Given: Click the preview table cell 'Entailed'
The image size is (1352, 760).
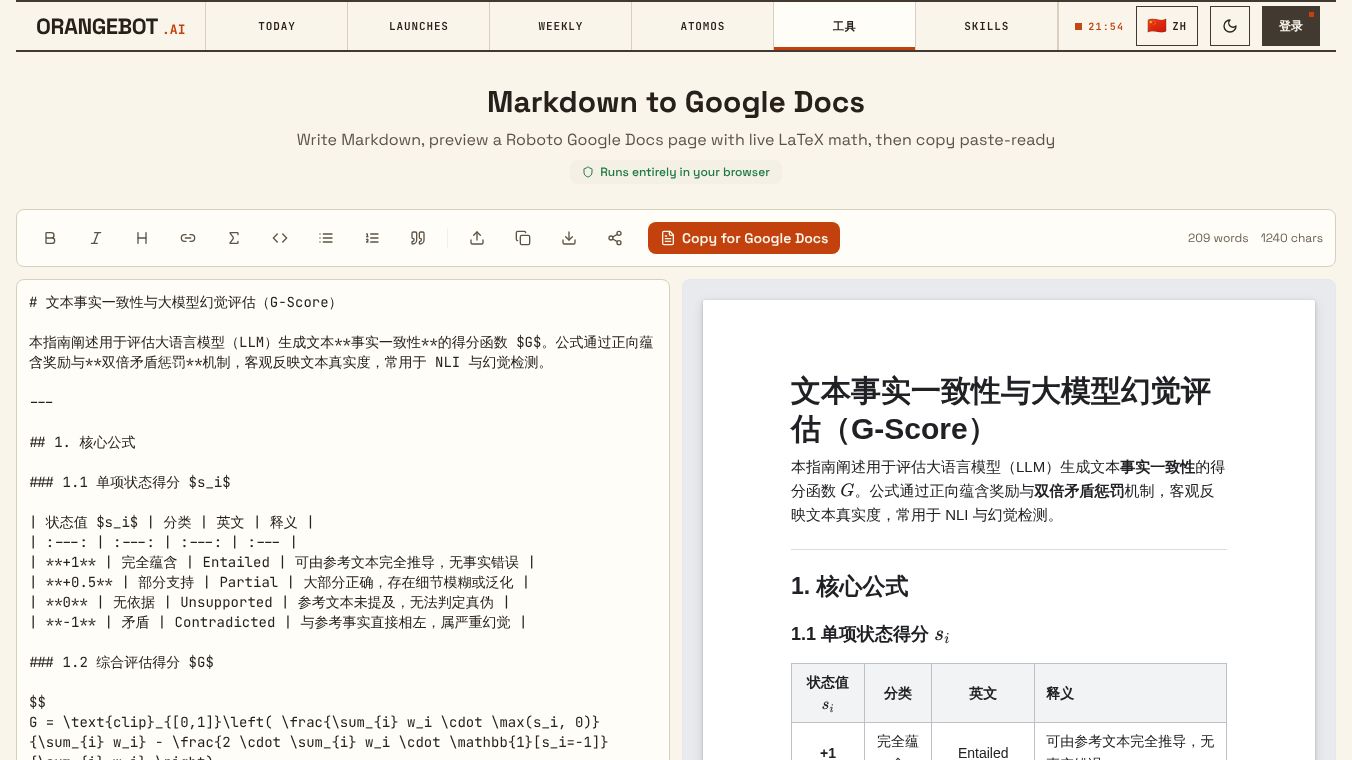Looking at the screenshot, I should pyautogui.click(x=983, y=753).
